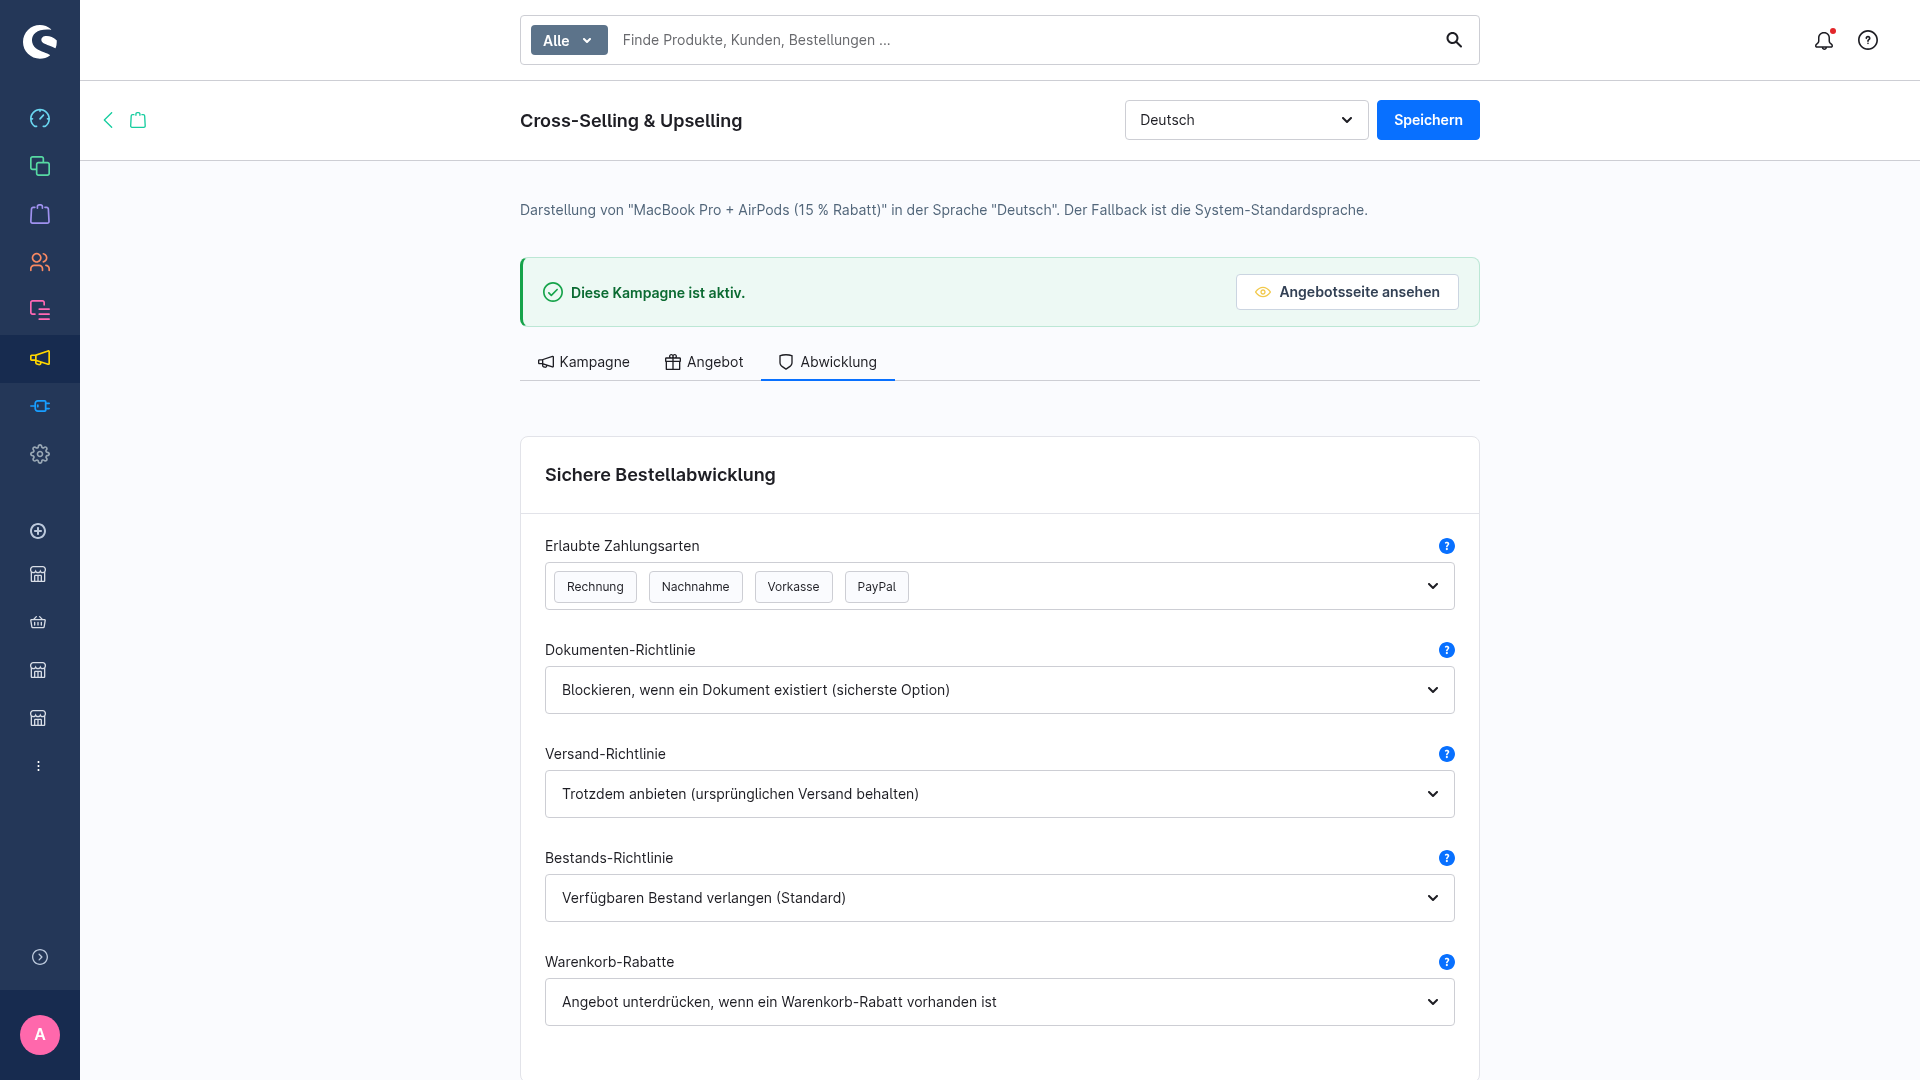This screenshot has width=1920, height=1080.
Task: Expand the sidebar with the bottom arrow
Action: 40,957
